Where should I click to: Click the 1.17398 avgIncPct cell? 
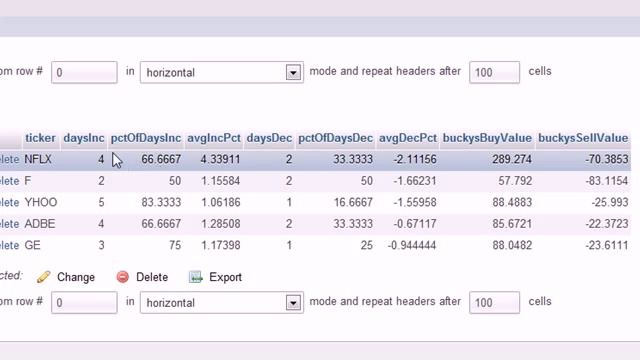coord(220,245)
